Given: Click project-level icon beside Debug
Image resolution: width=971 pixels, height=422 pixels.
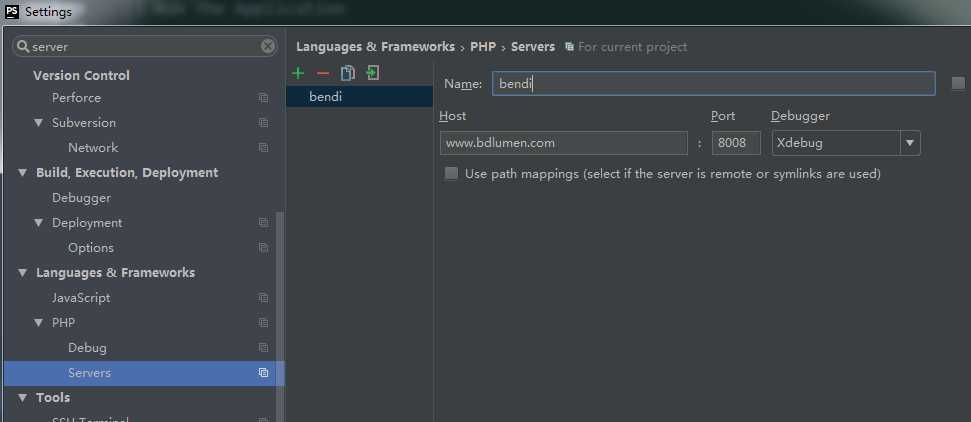Looking at the screenshot, I should (x=263, y=348).
